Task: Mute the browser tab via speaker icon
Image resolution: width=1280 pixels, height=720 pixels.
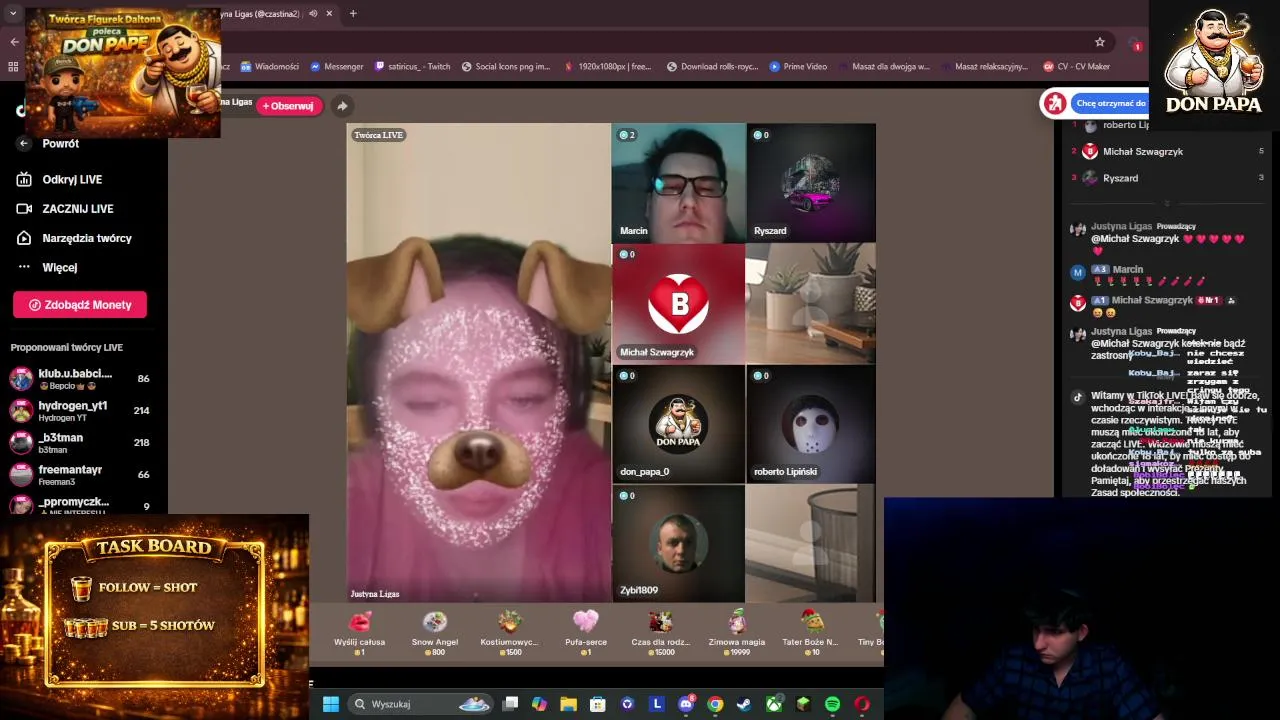Action: (313, 14)
